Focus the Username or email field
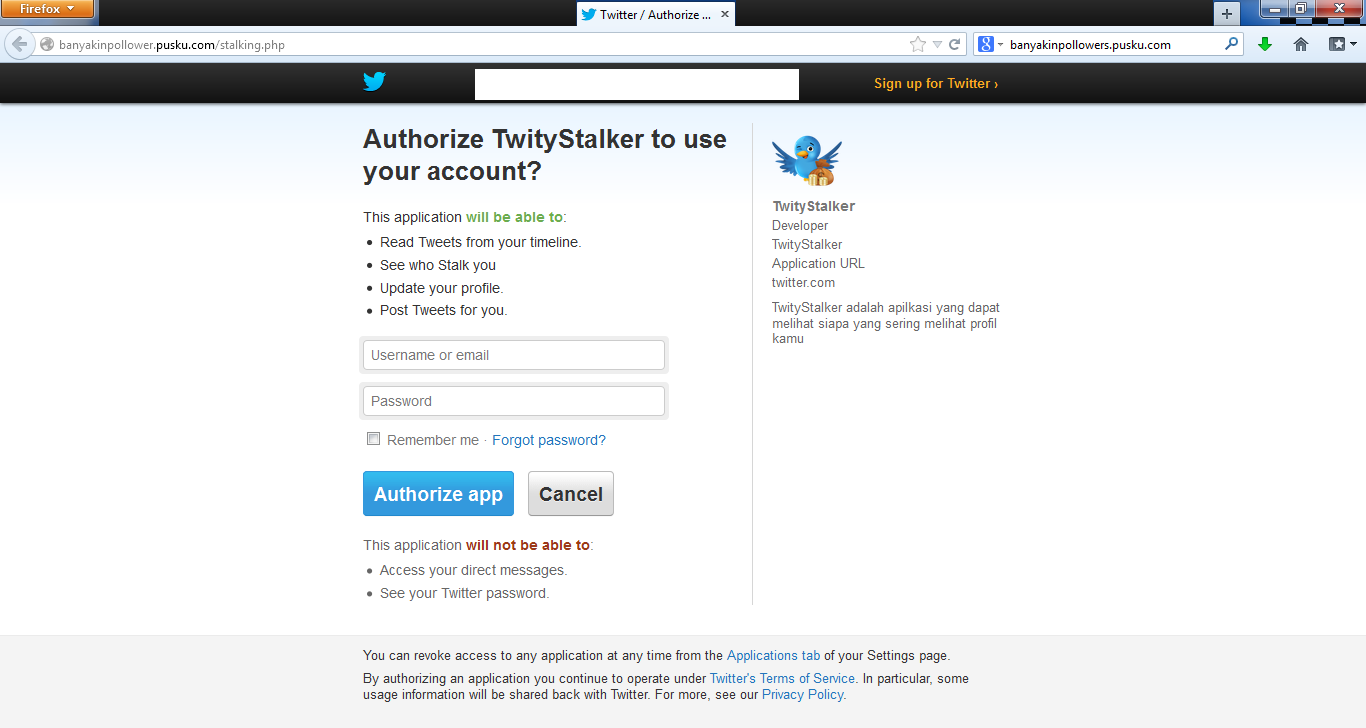The image size is (1366, 728). 514,355
